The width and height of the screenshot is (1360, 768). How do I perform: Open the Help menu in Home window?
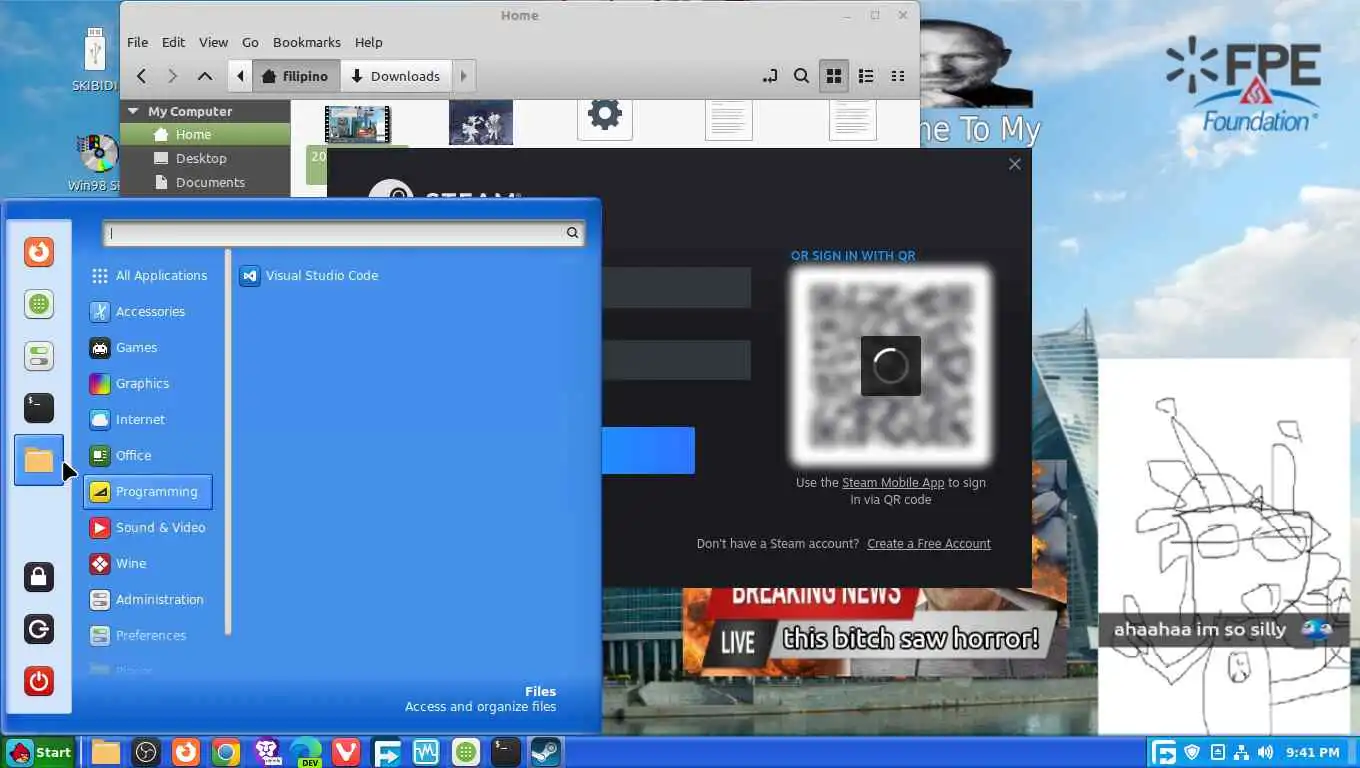point(368,42)
